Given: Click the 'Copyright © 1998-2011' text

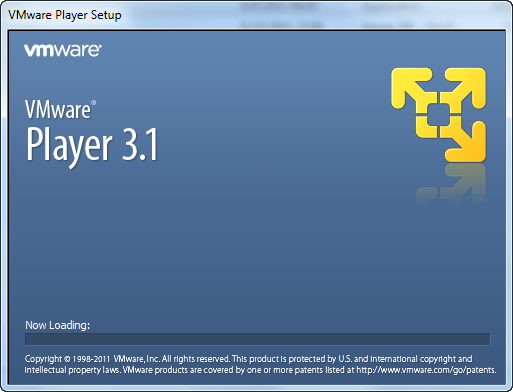Looking at the screenshot, I should [67, 359].
